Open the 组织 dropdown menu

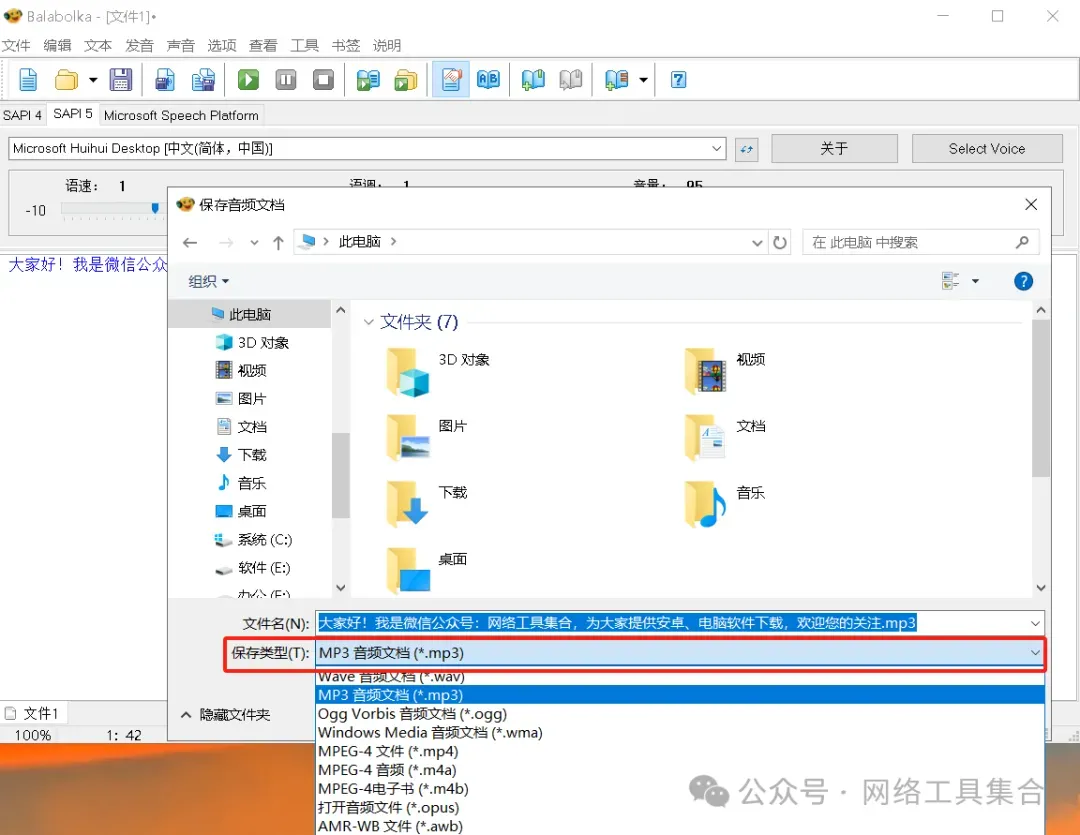tap(208, 281)
